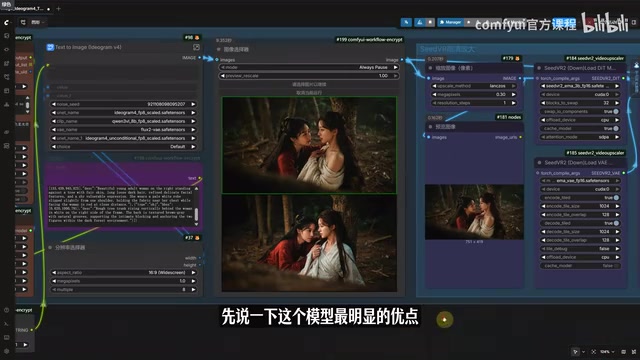Click the blue pin button in top toolbar
This screenshot has width=640, height=360.
(406, 22)
